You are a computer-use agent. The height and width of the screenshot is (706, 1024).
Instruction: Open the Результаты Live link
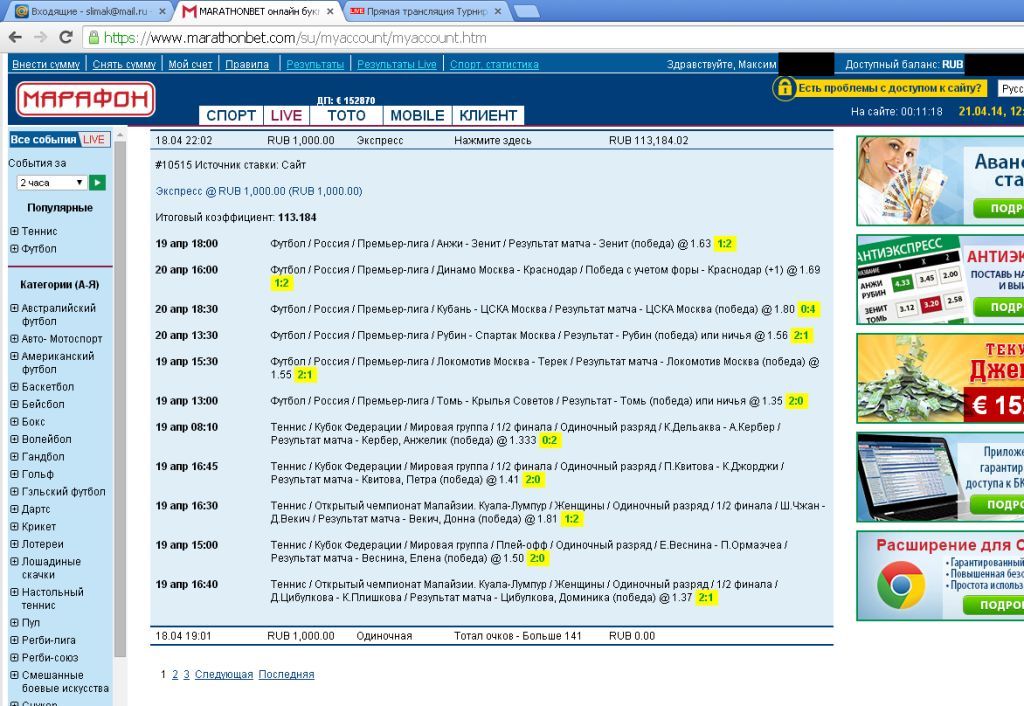396,64
